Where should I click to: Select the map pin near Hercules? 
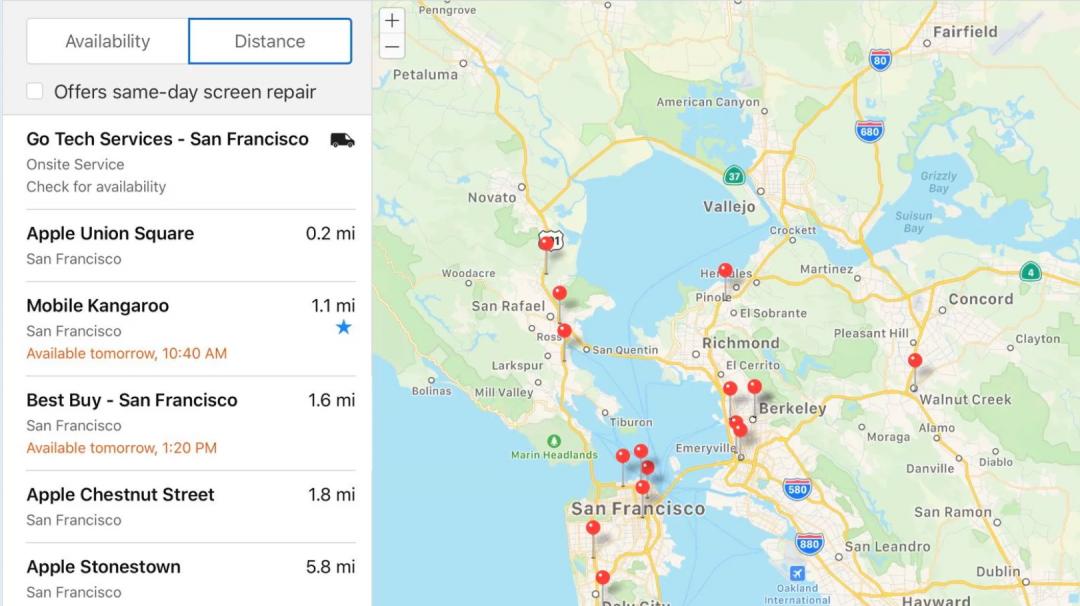[725, 271]
